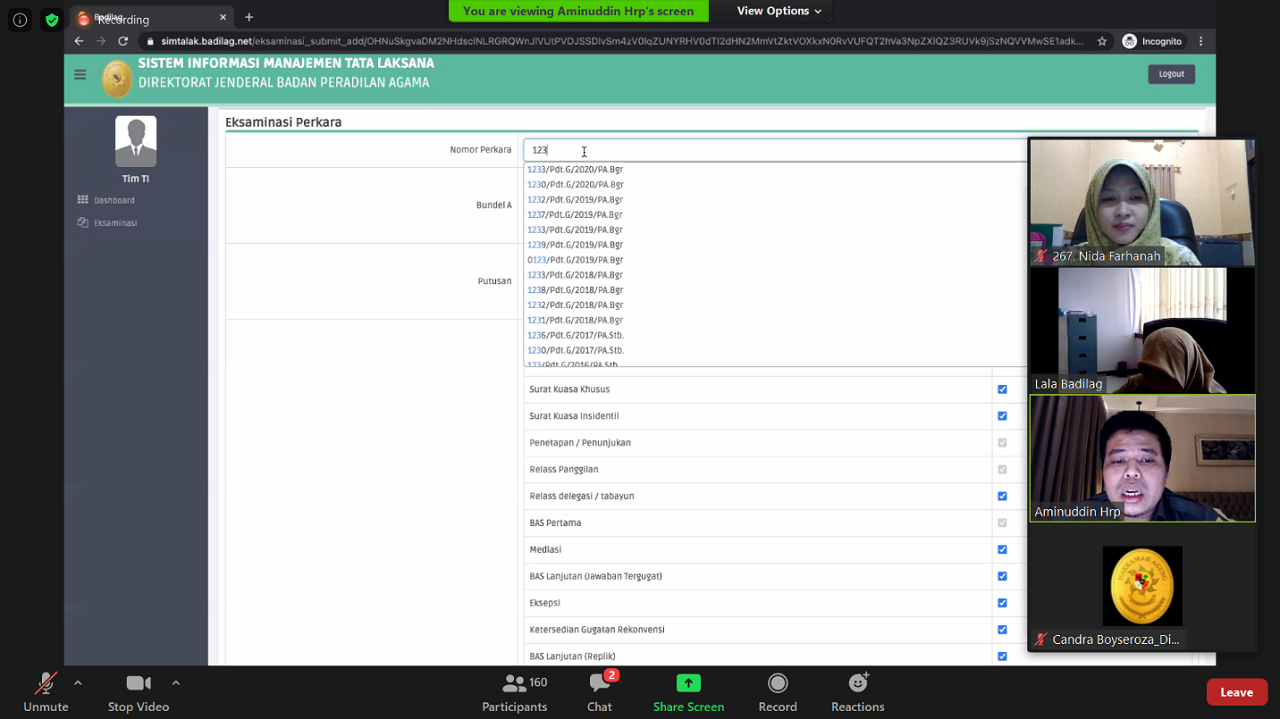Expand video options arrow beside Stop Video

176,683
